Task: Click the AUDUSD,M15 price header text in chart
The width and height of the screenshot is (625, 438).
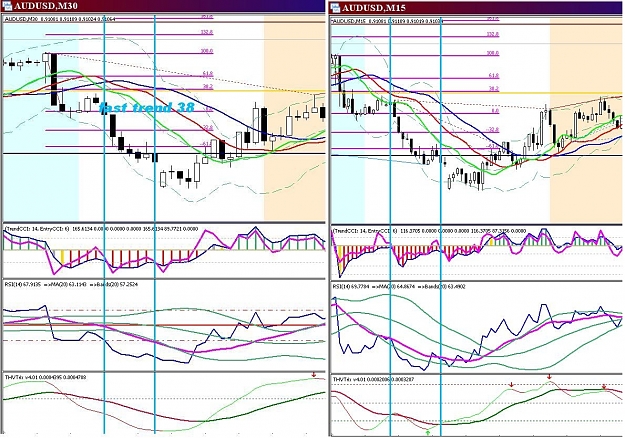Action: pos(387,21)
